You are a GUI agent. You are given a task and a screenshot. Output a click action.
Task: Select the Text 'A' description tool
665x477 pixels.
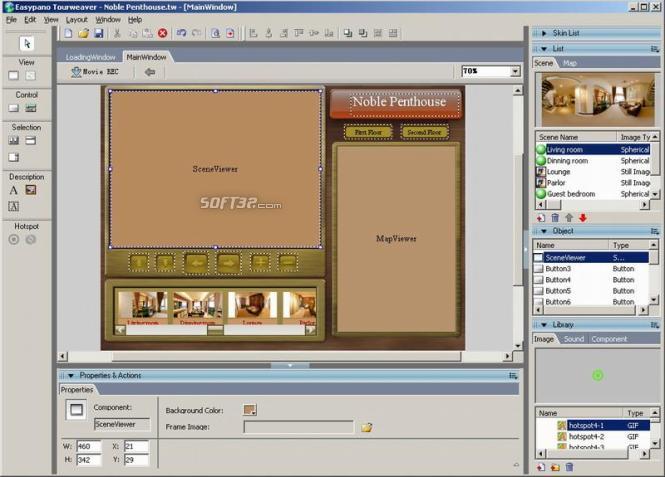(14, 190)
